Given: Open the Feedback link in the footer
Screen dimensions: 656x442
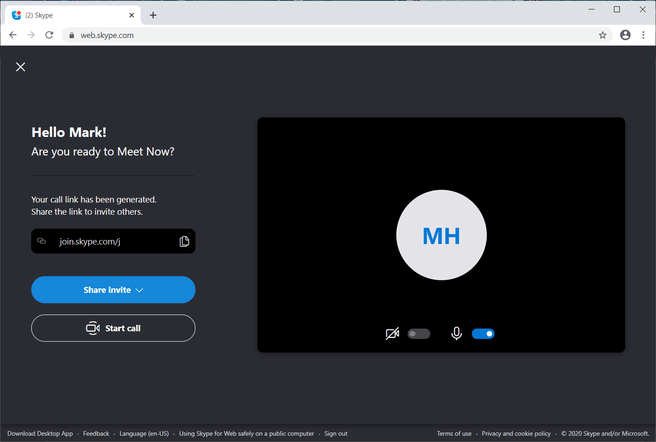Looking at the screenshot, I should [96, 434].
